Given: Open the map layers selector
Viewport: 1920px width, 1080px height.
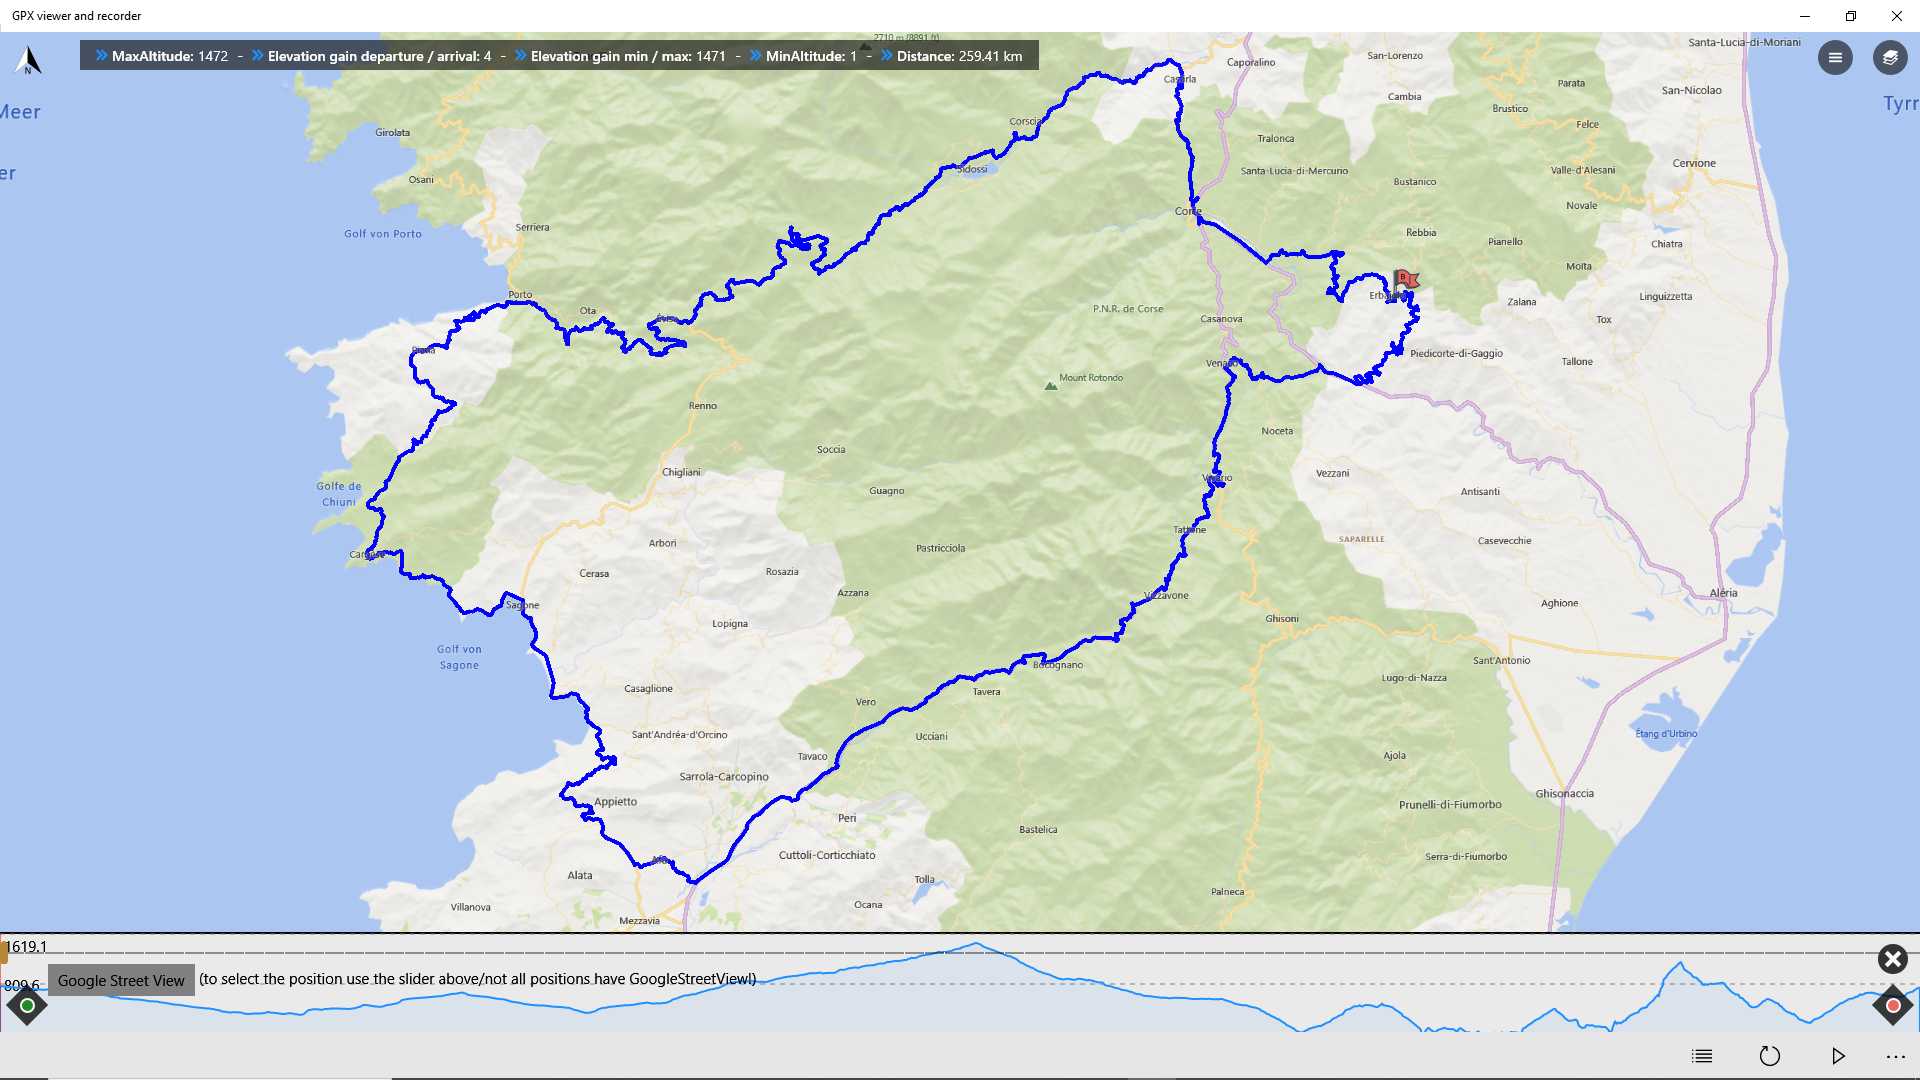Looking at the screenshot, I should click(x=1889, y=58).
